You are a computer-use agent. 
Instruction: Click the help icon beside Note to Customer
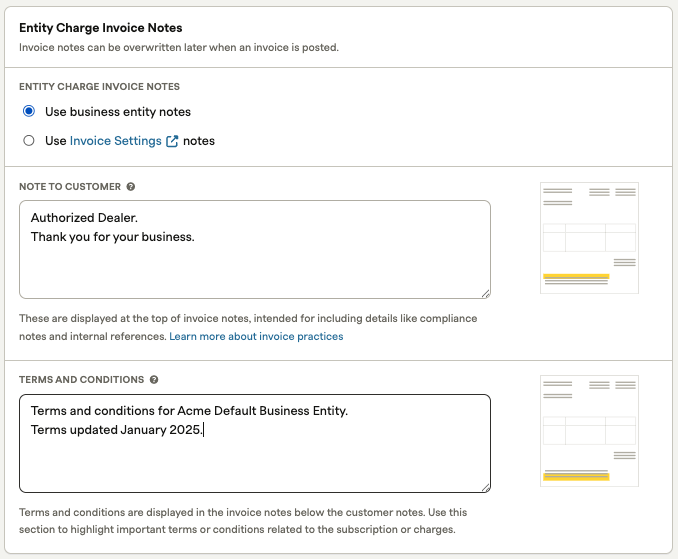(131, 187)
